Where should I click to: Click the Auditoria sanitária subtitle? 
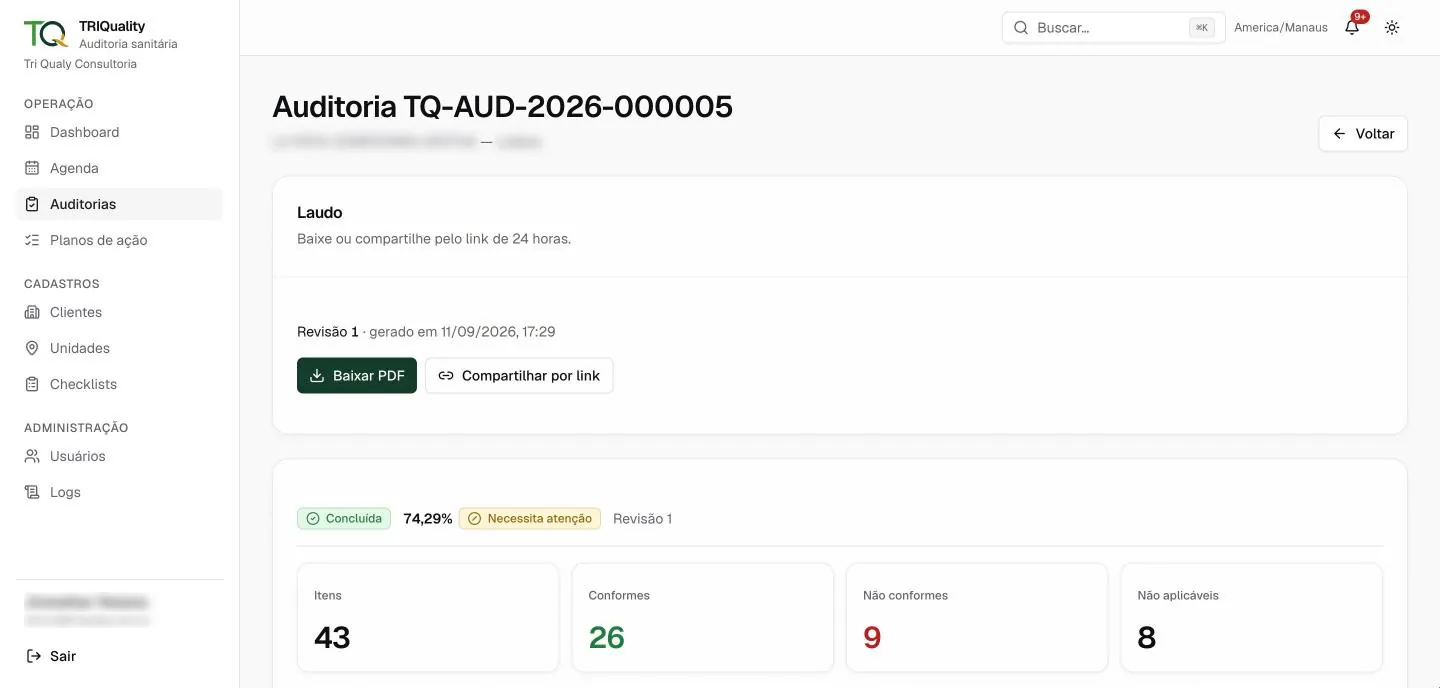pyautogui.click(x=128, y=44)
